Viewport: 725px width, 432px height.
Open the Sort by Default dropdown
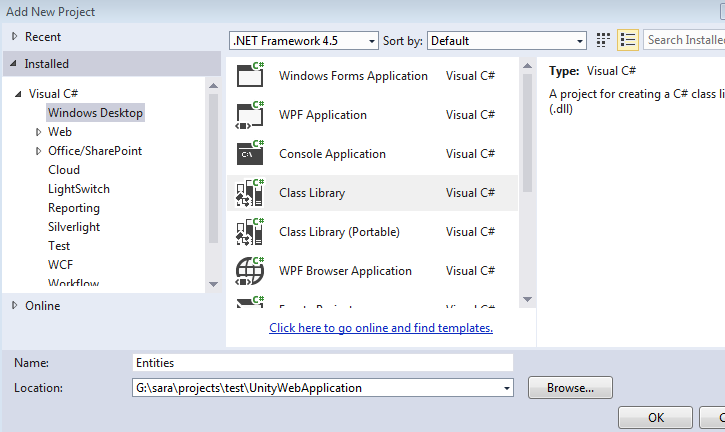507,41
